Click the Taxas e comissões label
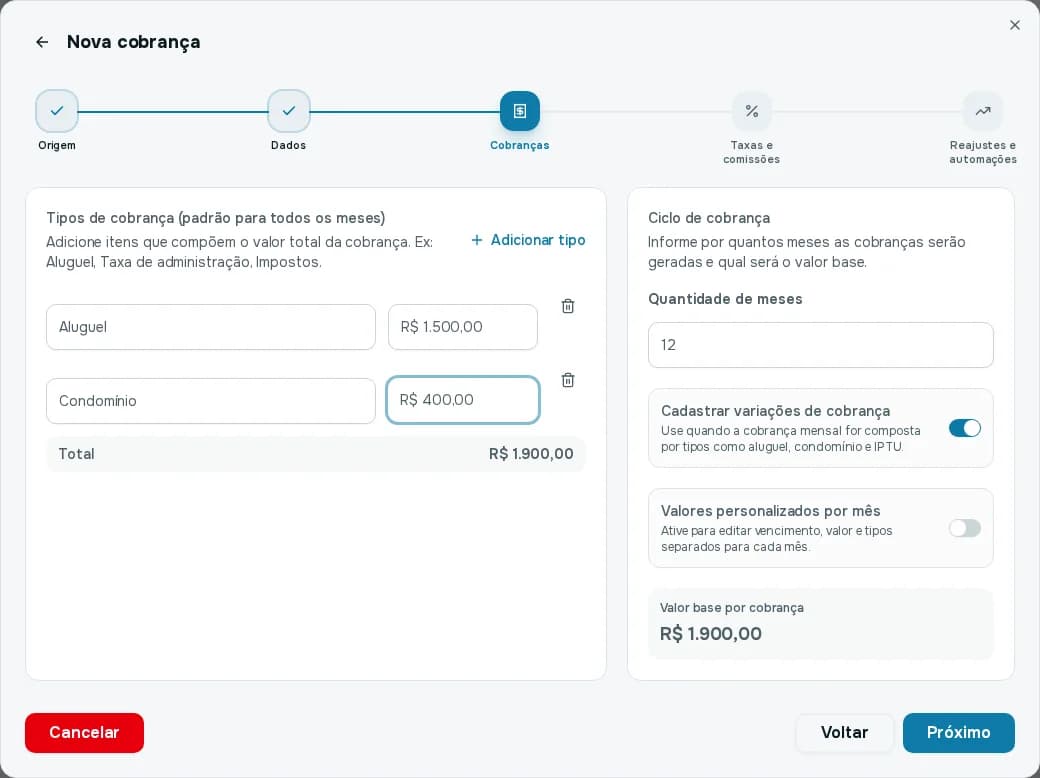Image resolution: width=1040 pixels, height=778 pixels. tap(751, 153)
